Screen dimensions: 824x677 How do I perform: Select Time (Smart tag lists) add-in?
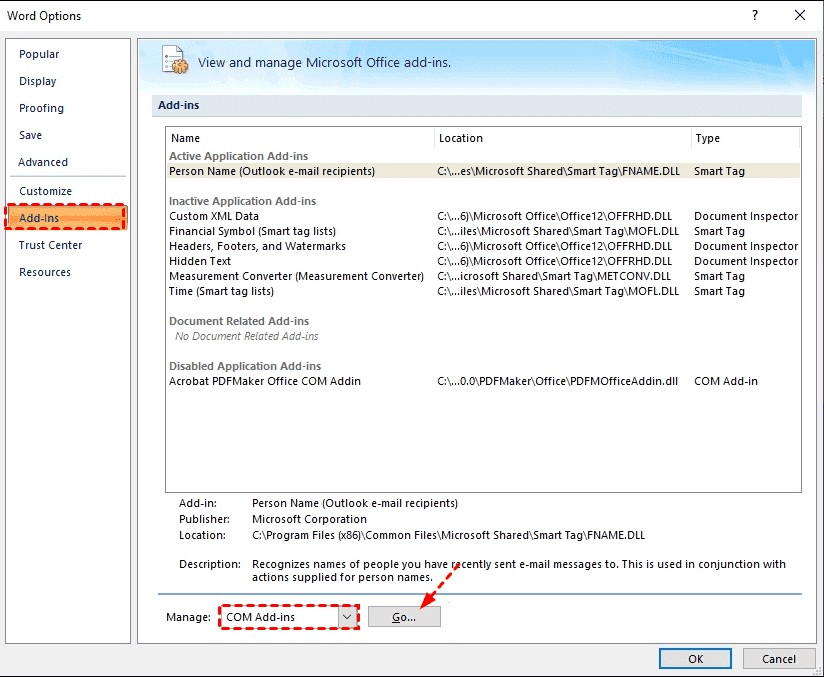pyautogui.click(x=483, y=291)
